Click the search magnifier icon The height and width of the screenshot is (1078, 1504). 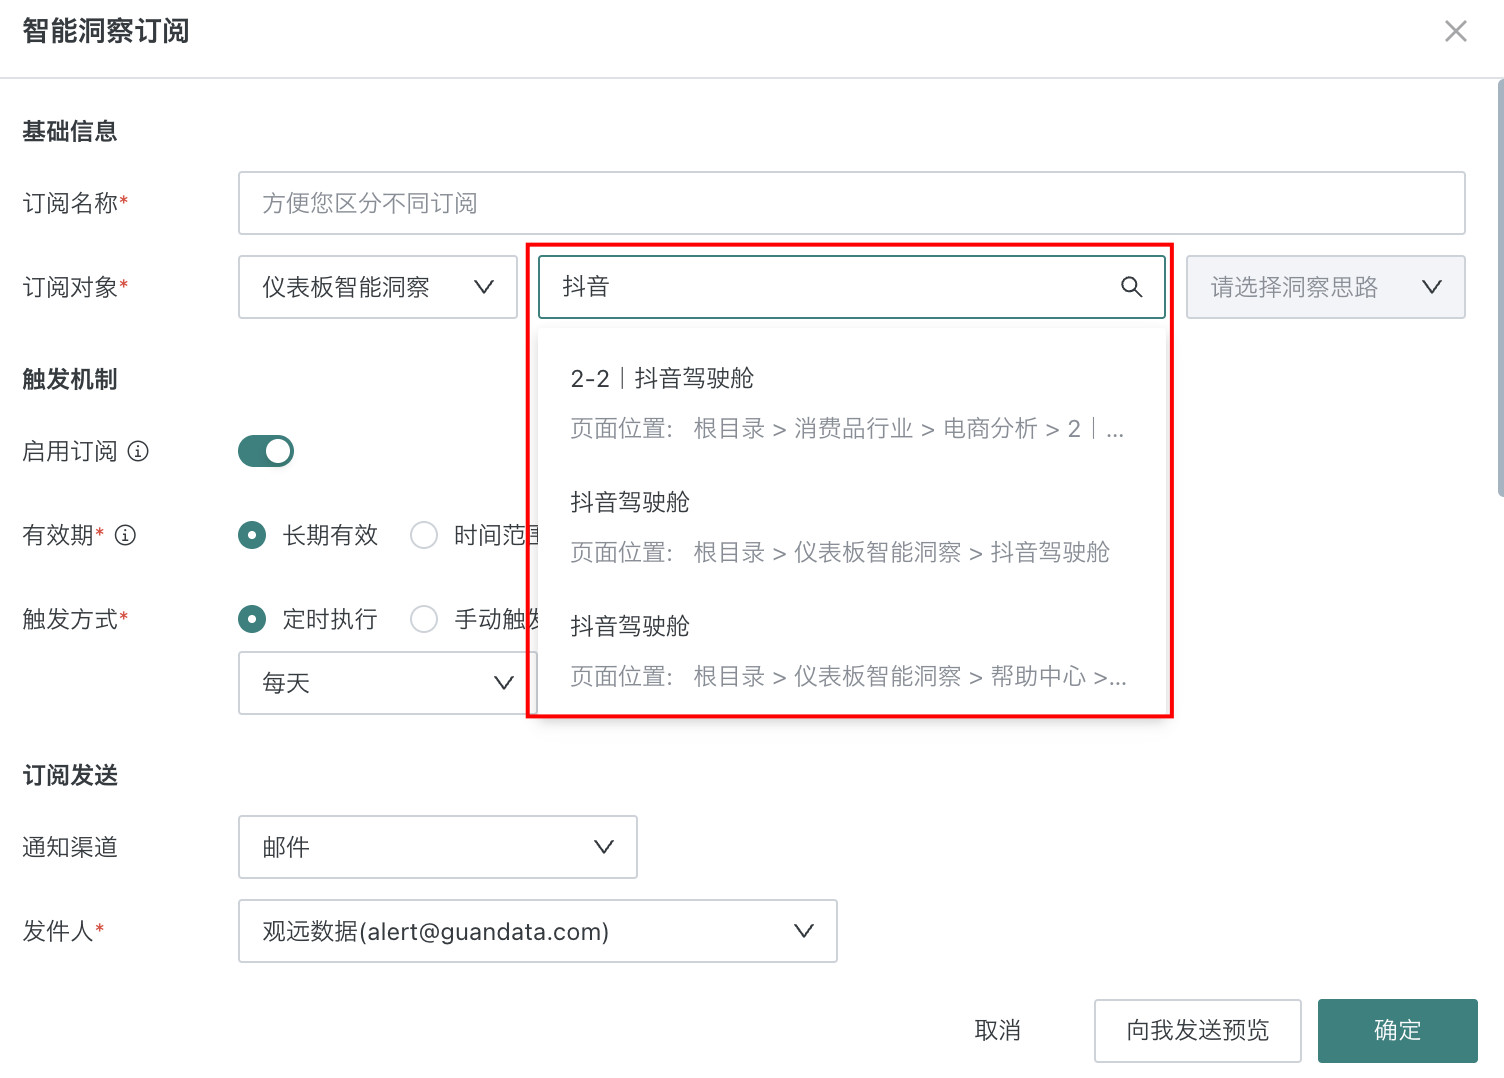pyautogui.click(x=1131, y=287)
